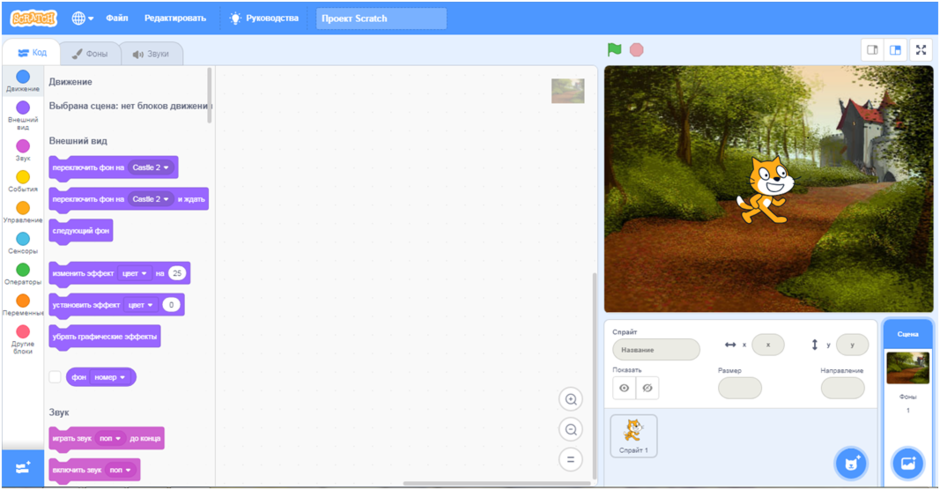Open backdrop dropdown in переключить фон на block
This screenshot has height=490, width=940.
click(x=151, y=167)
